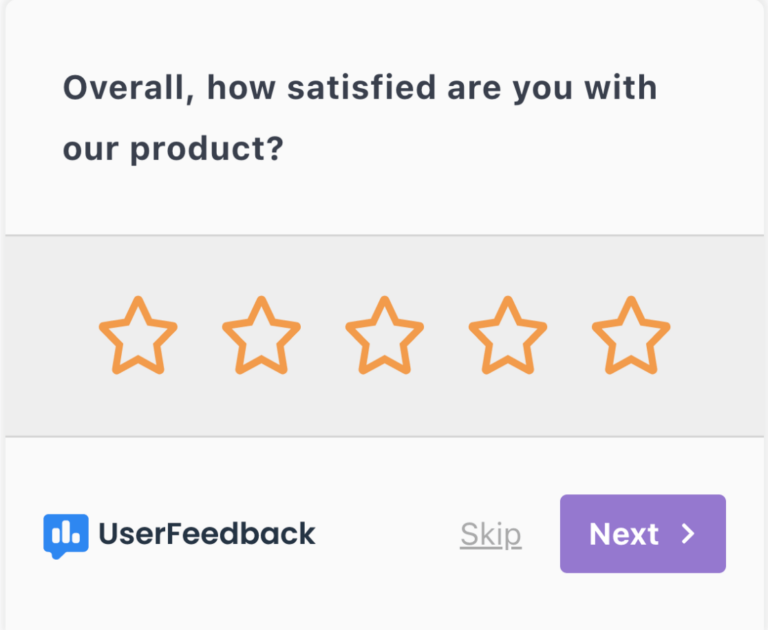This screenshot has height=630, width=768.
Task: Click the word 'Next' label text
Action: [x=623, y=534]
